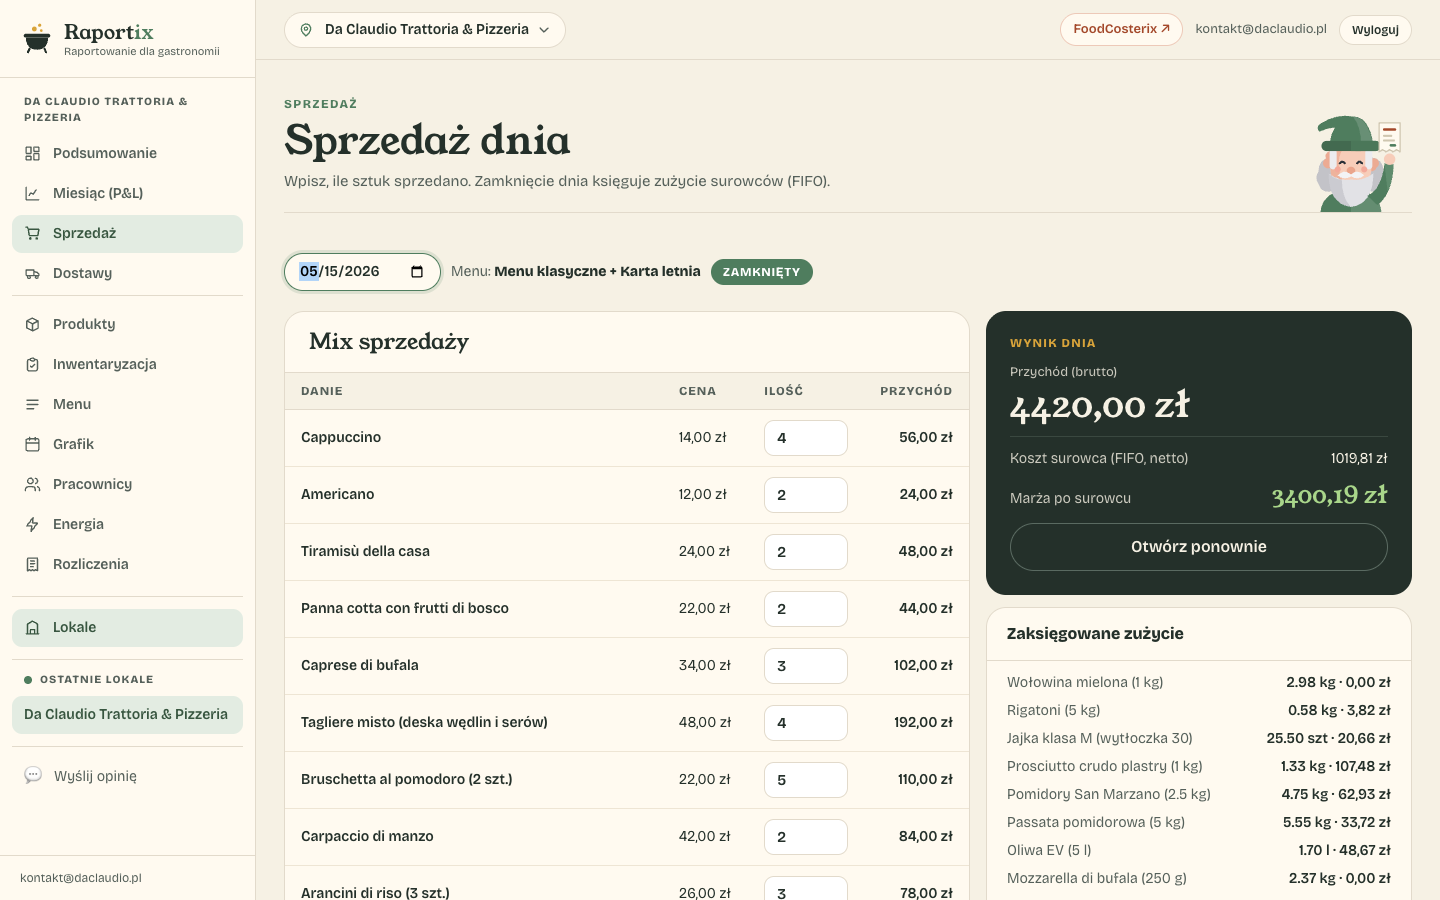The width and height of the screenshot is (1440, 900).
Task: Click the CENA column header
Action: tap(697, 391)
